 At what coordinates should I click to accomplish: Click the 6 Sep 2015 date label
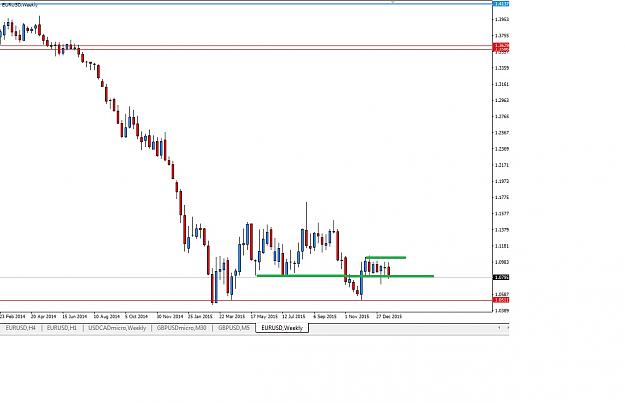coord(325,317)
